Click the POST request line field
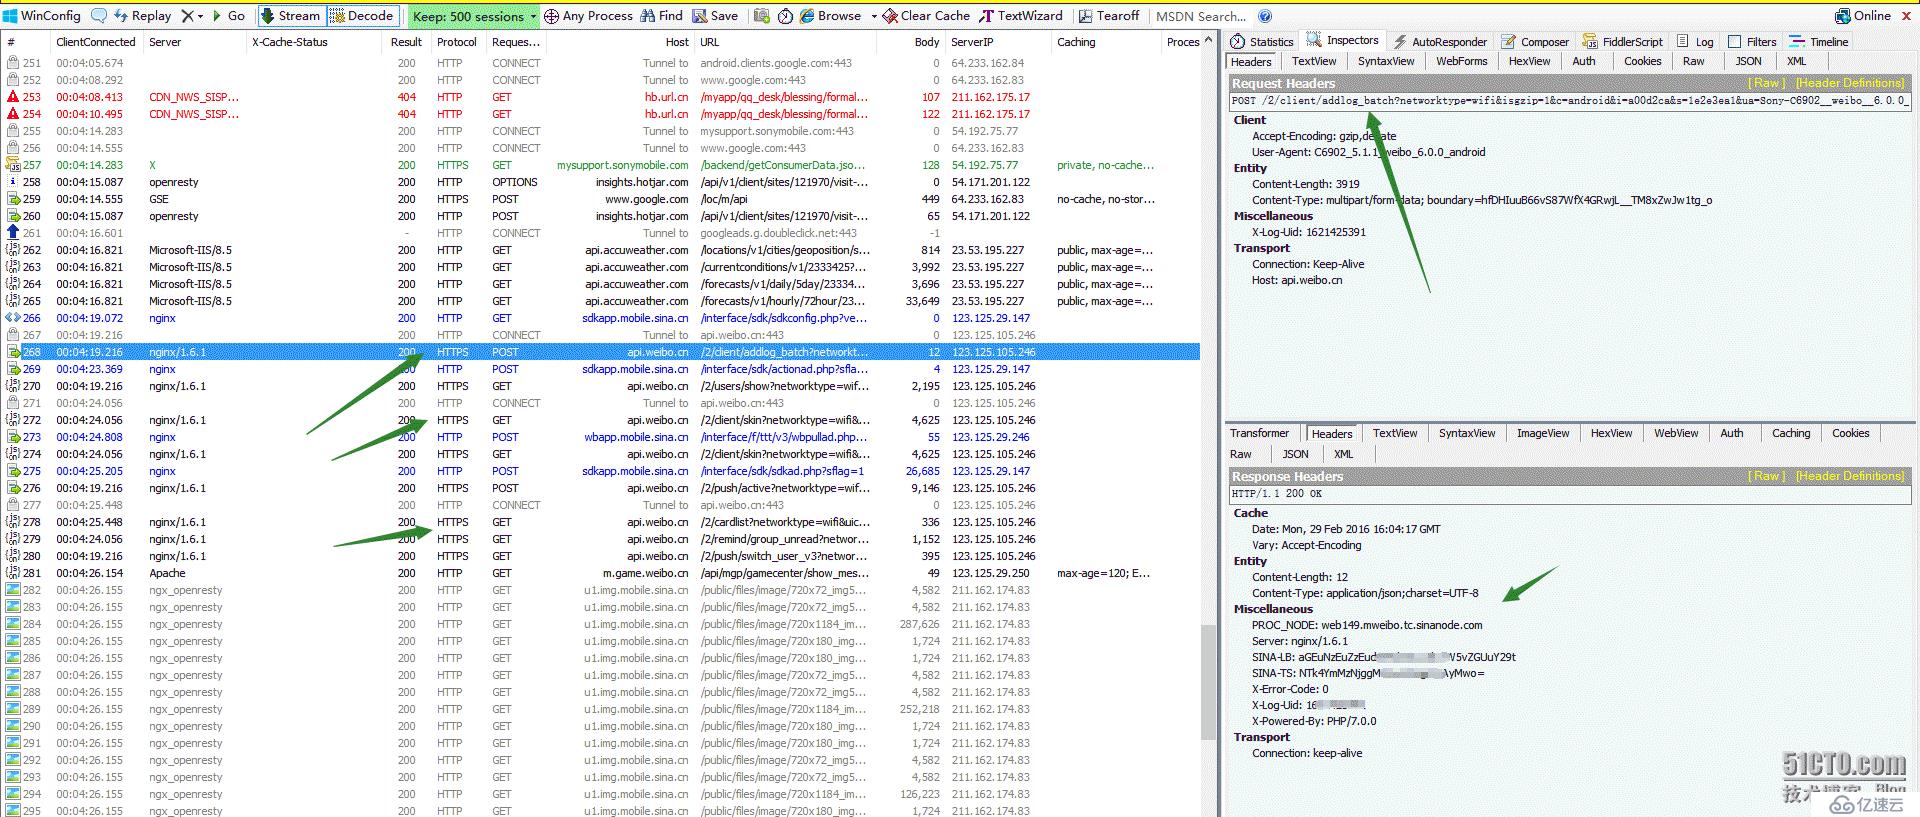The width and height of the screenshot is (1920, 817). tap(1570, 101)
